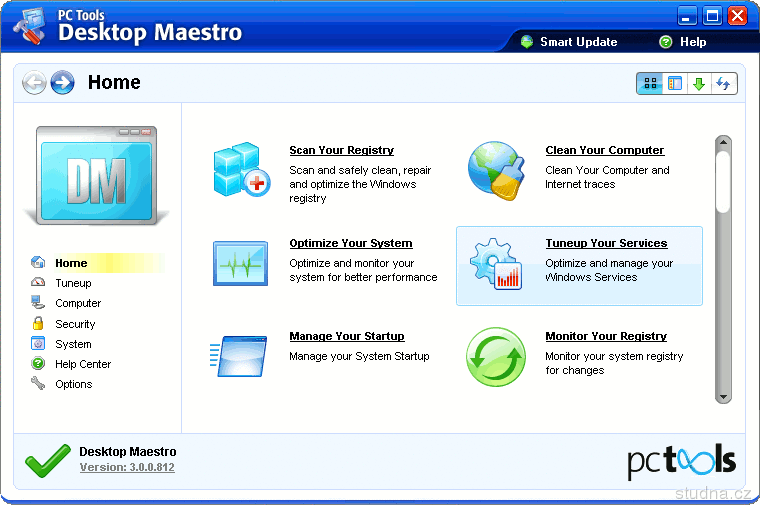Open the Scan Your Registry link
Screen dimensions: 760x505
click(342, 150)
